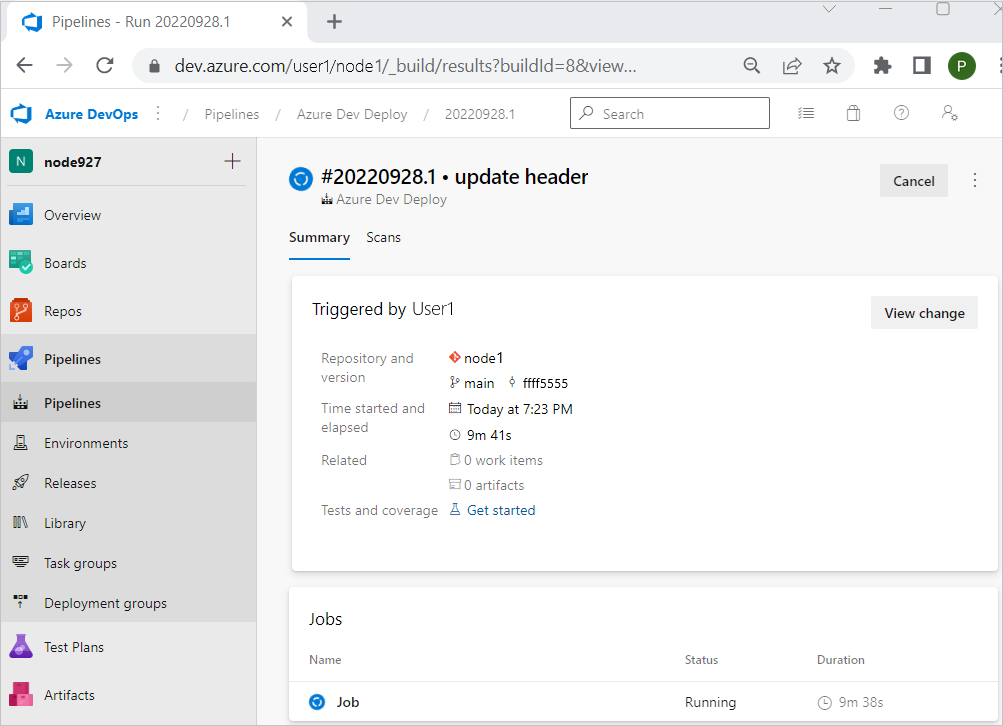The height and width of the screenshot is (726, 1003).
Task: Open the Marketplace shopping bag icon
Action: (x=853, y=113)
